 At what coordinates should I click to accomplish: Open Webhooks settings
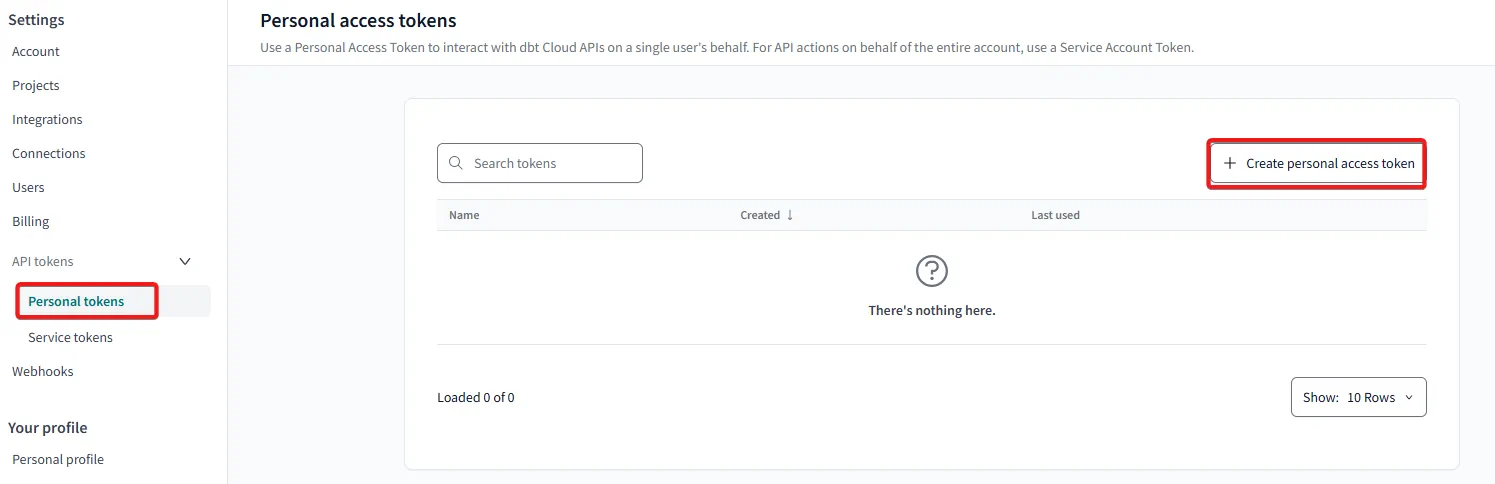click(x=43, y=371)
